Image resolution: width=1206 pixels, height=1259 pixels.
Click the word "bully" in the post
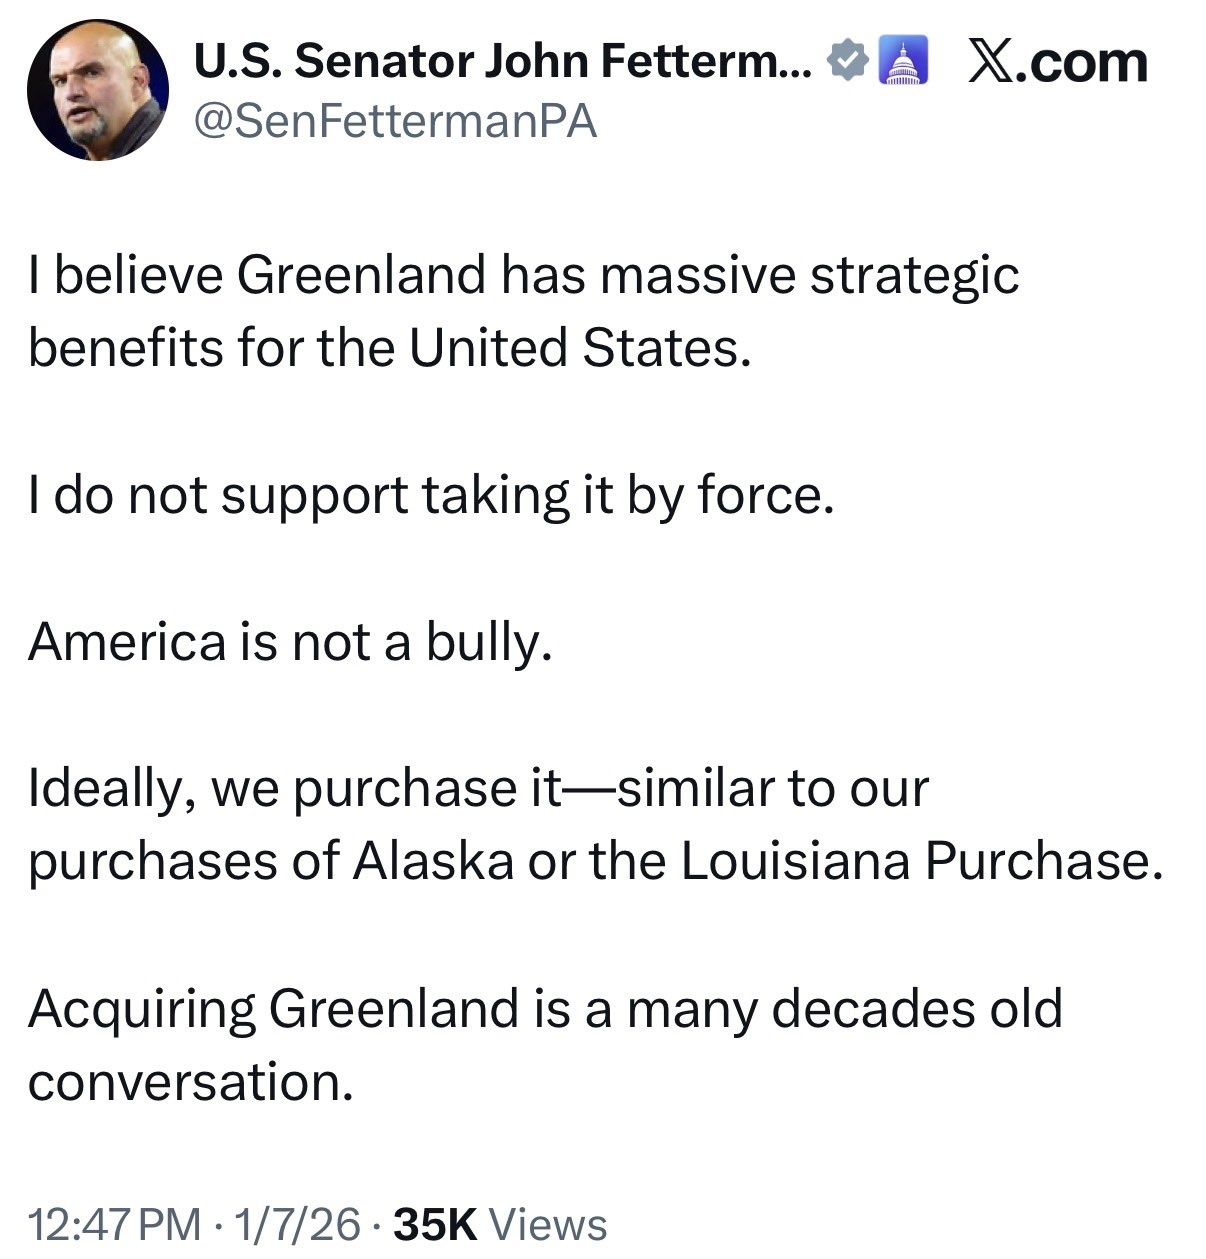point(489,641)
